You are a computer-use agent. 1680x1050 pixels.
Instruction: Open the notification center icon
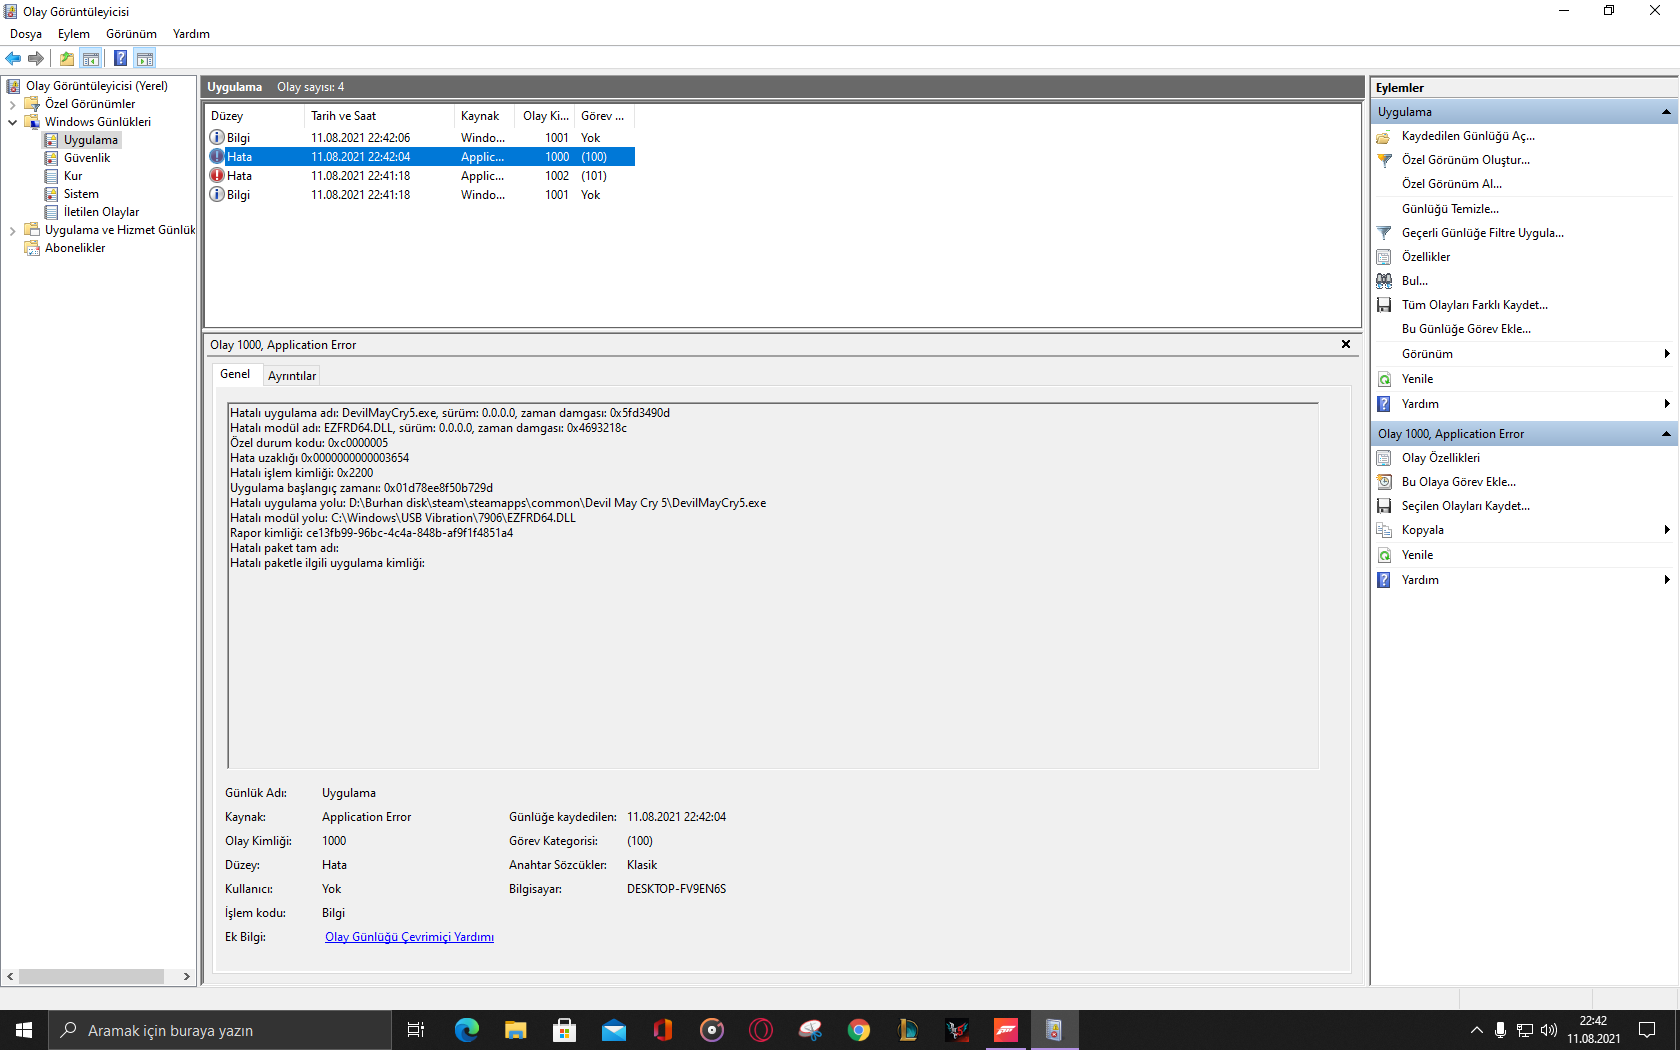(1647, 1030)
